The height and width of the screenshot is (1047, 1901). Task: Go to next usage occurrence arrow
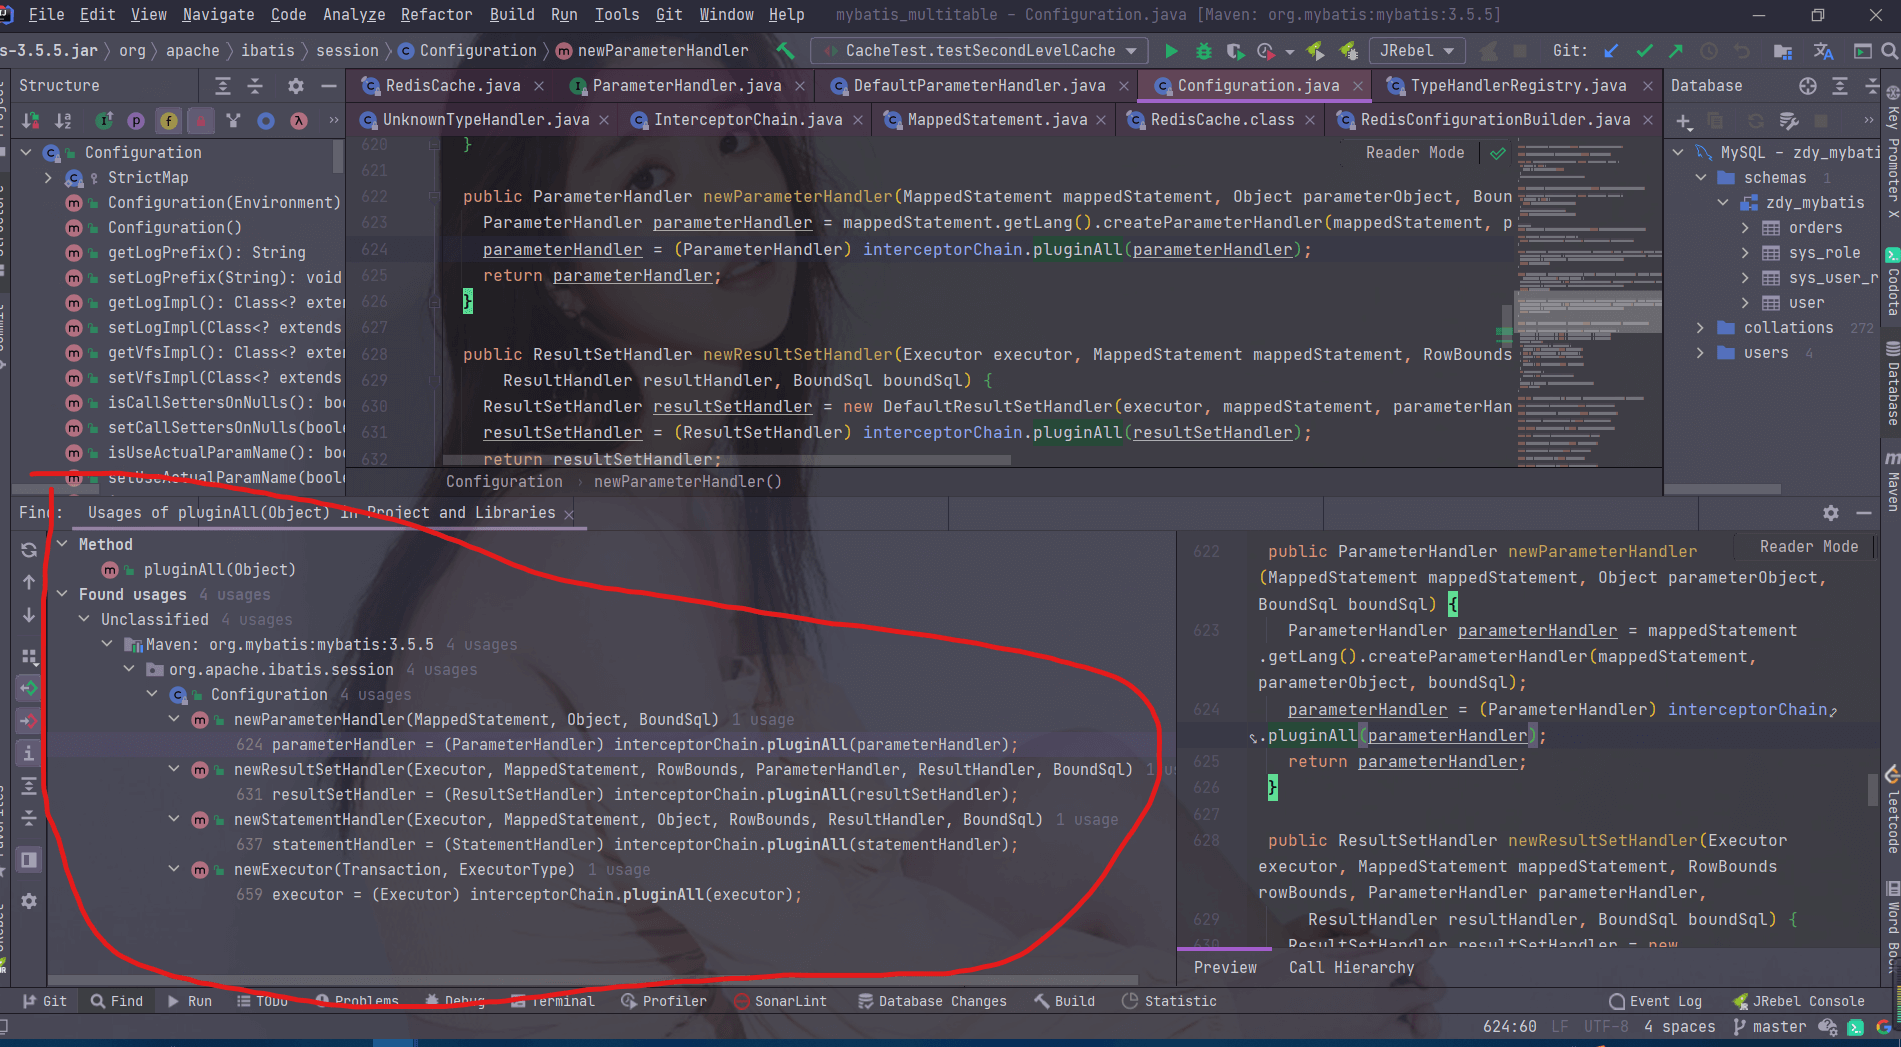point(29,615)
